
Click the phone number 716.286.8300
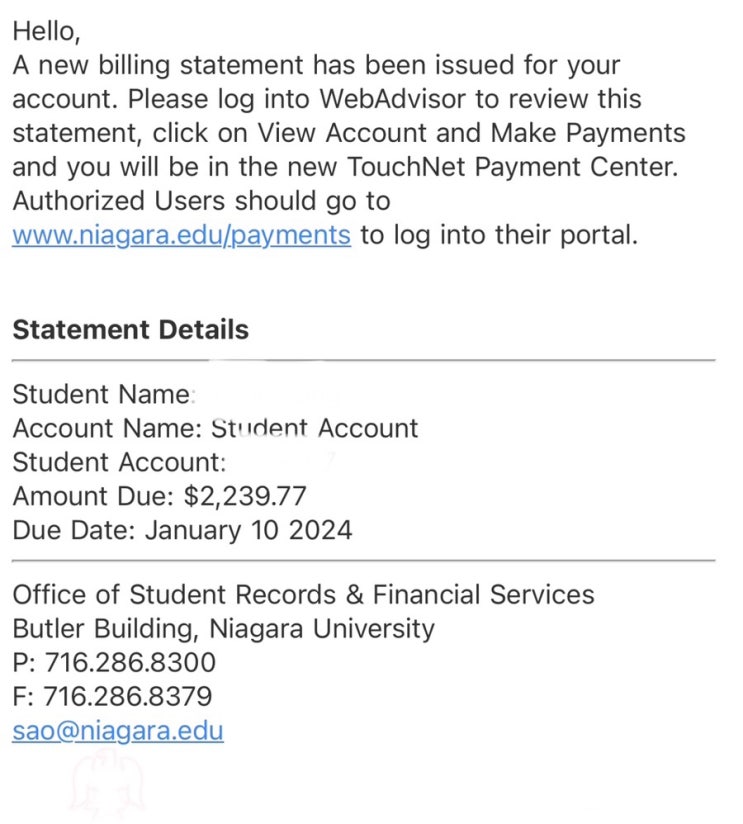coord(130,663)
